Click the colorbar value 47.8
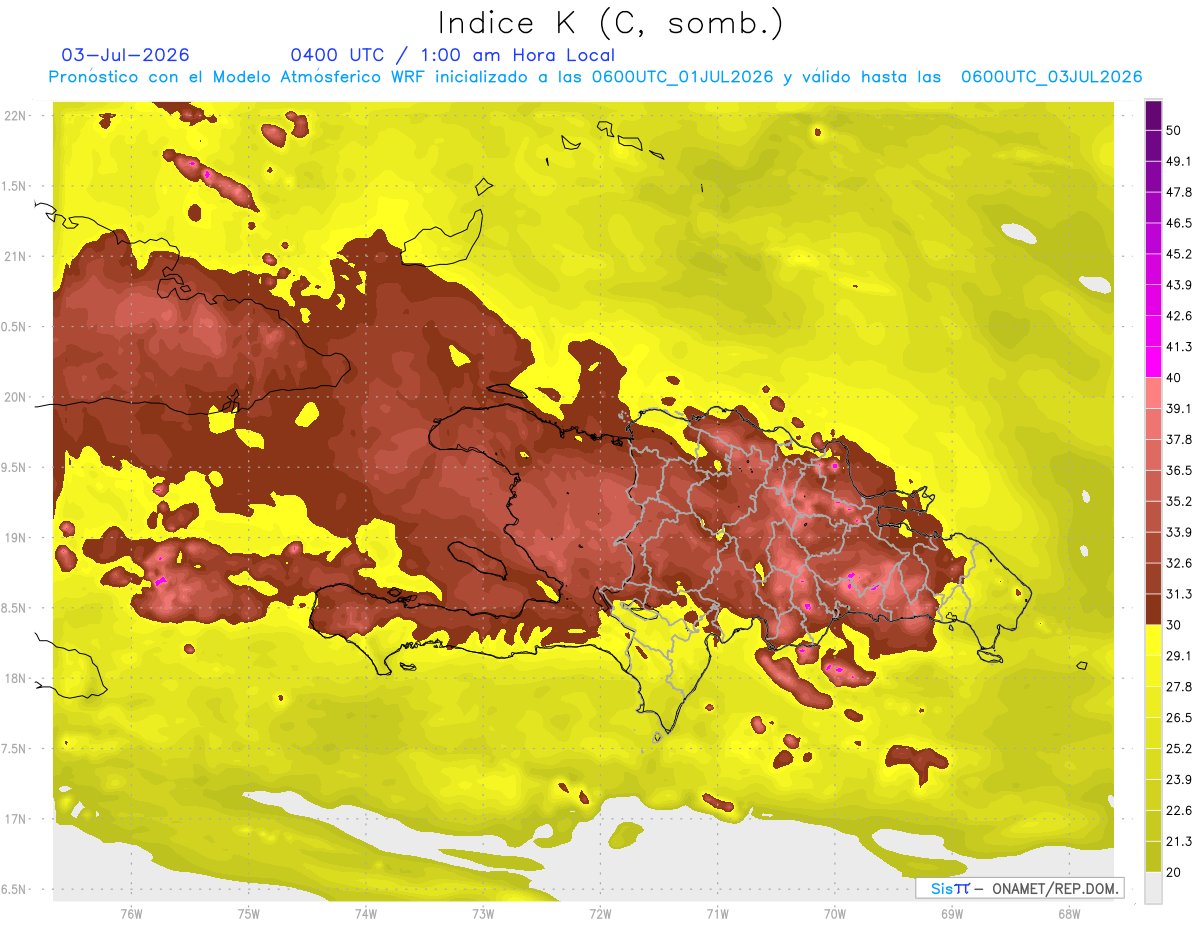The height and width of the screenshot is (927, 1200). tap(1179, 192)
